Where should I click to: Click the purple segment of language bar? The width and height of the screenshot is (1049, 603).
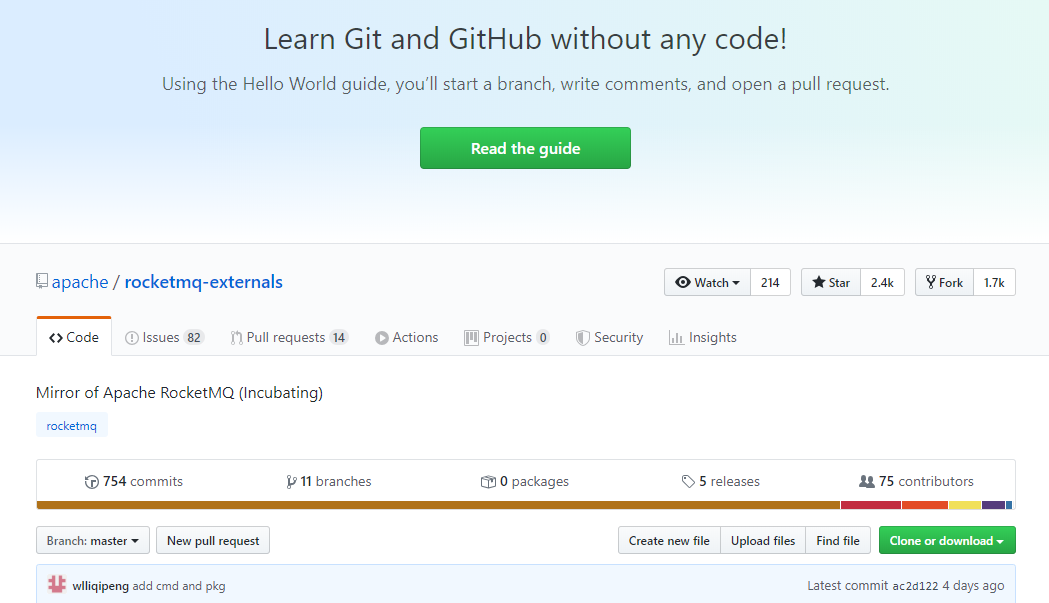[993, 505]
